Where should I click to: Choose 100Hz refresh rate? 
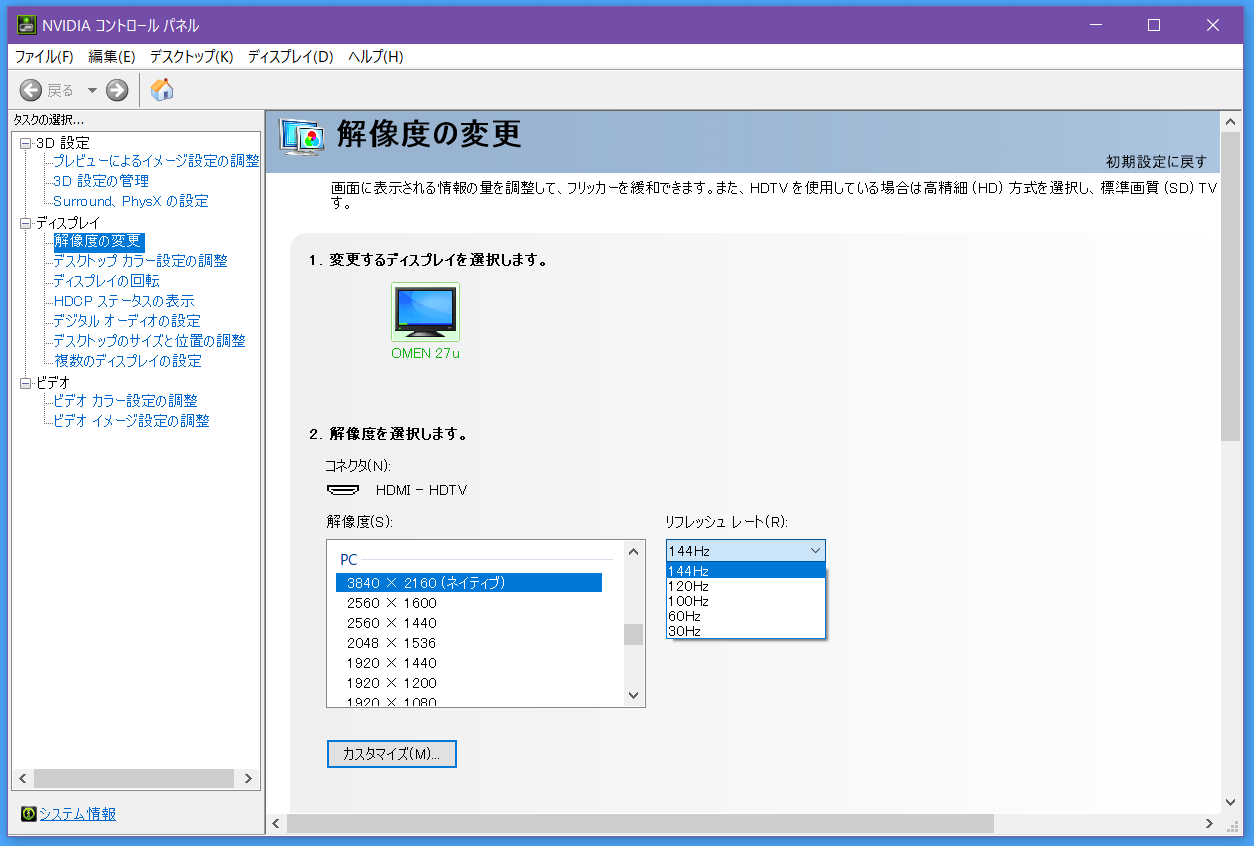746,601
